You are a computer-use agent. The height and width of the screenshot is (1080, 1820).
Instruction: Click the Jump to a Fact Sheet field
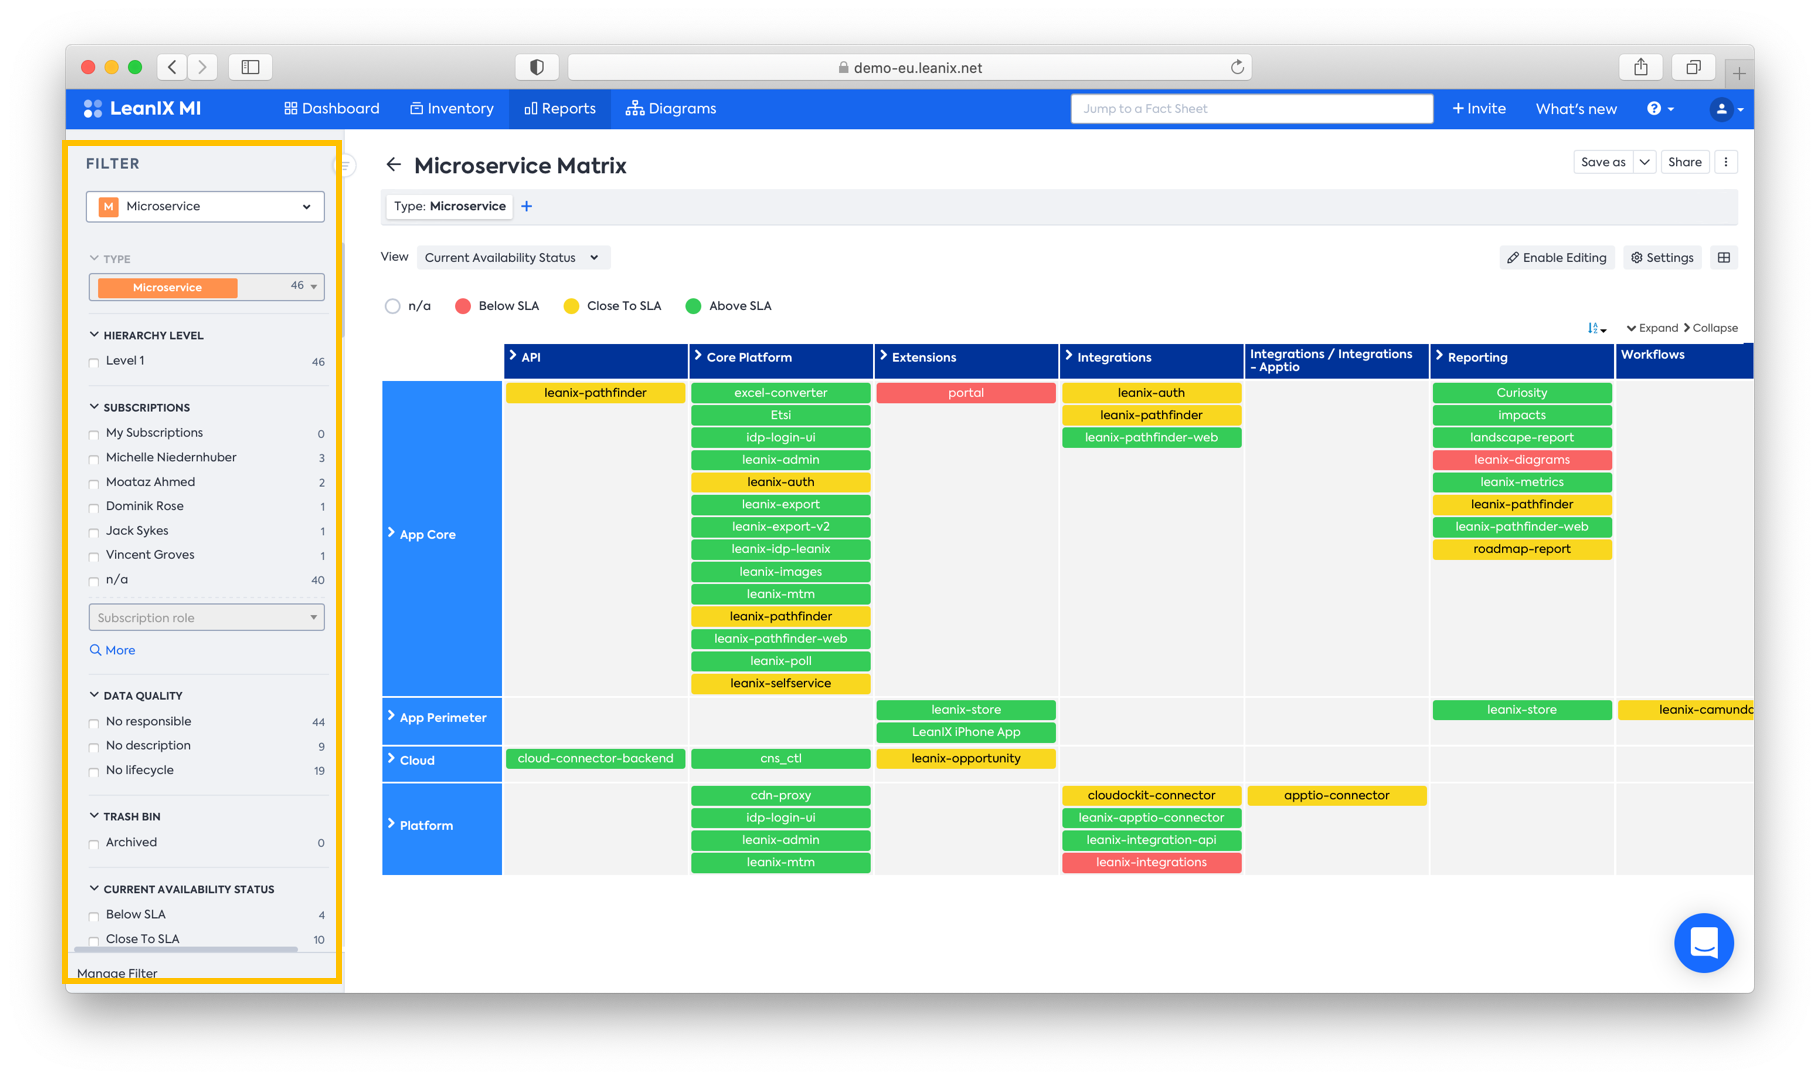[1252, 108]
